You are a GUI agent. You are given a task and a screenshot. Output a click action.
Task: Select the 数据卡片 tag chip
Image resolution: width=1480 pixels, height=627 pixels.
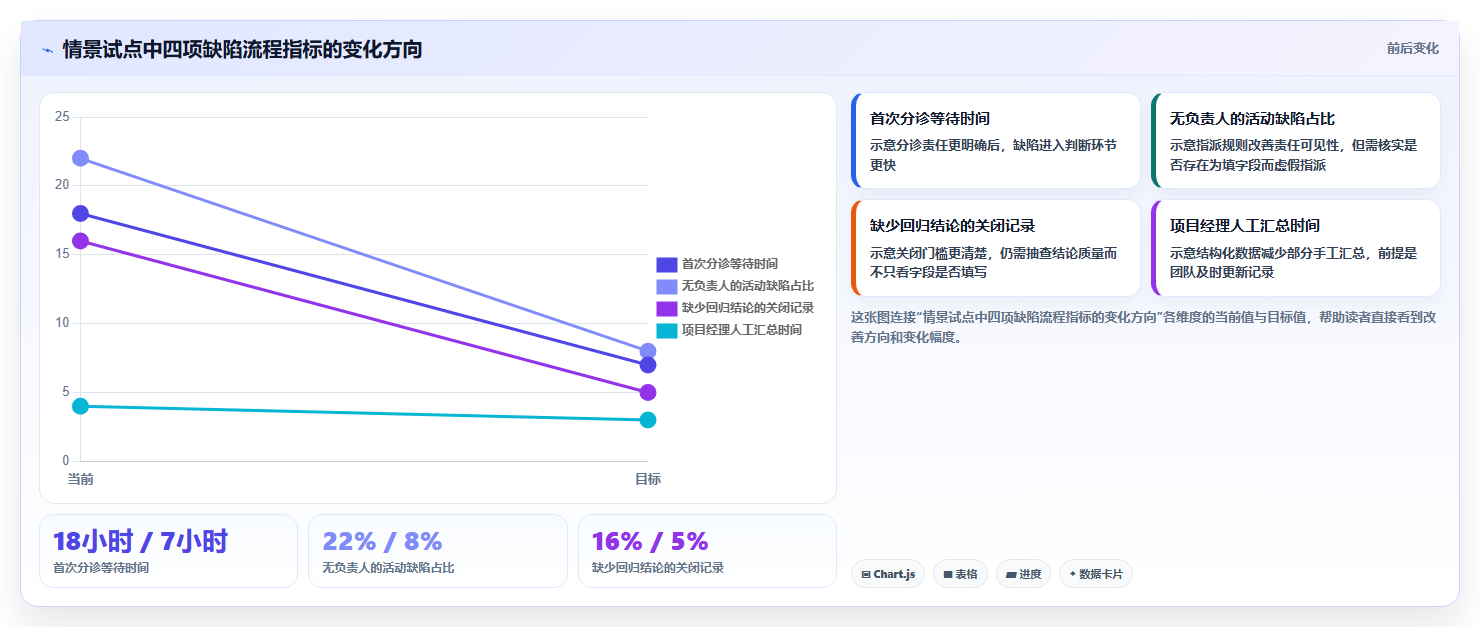click(x=1096, y=574)
